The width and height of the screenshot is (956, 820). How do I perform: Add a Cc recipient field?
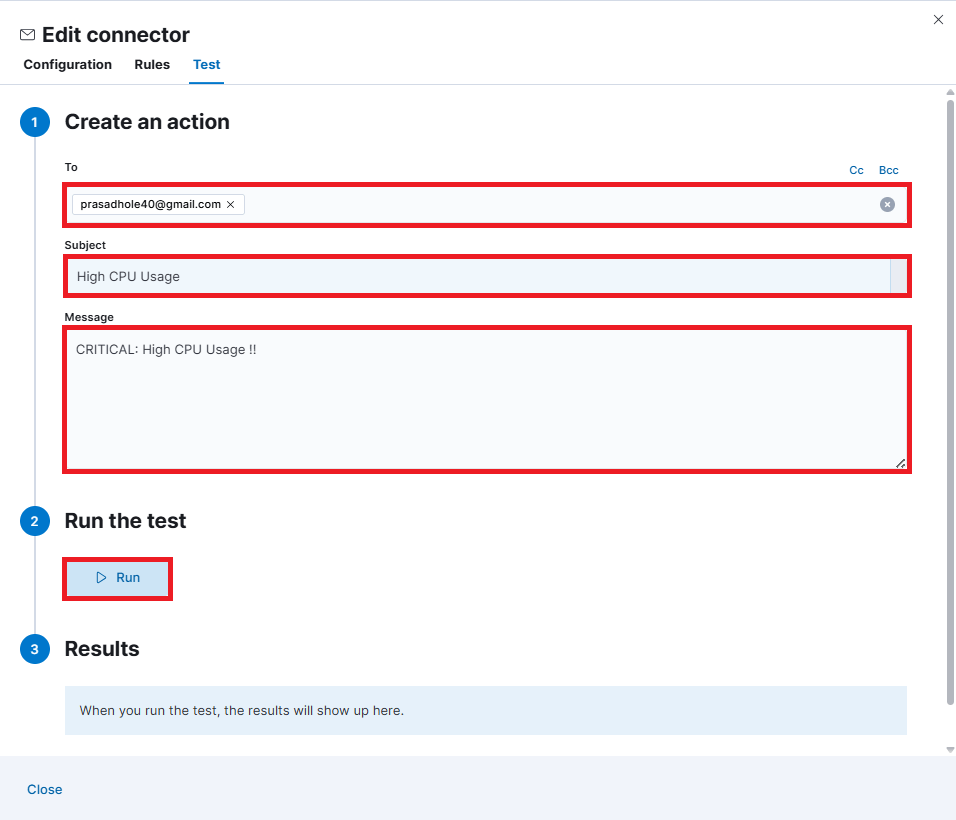[x=856, y=170]
